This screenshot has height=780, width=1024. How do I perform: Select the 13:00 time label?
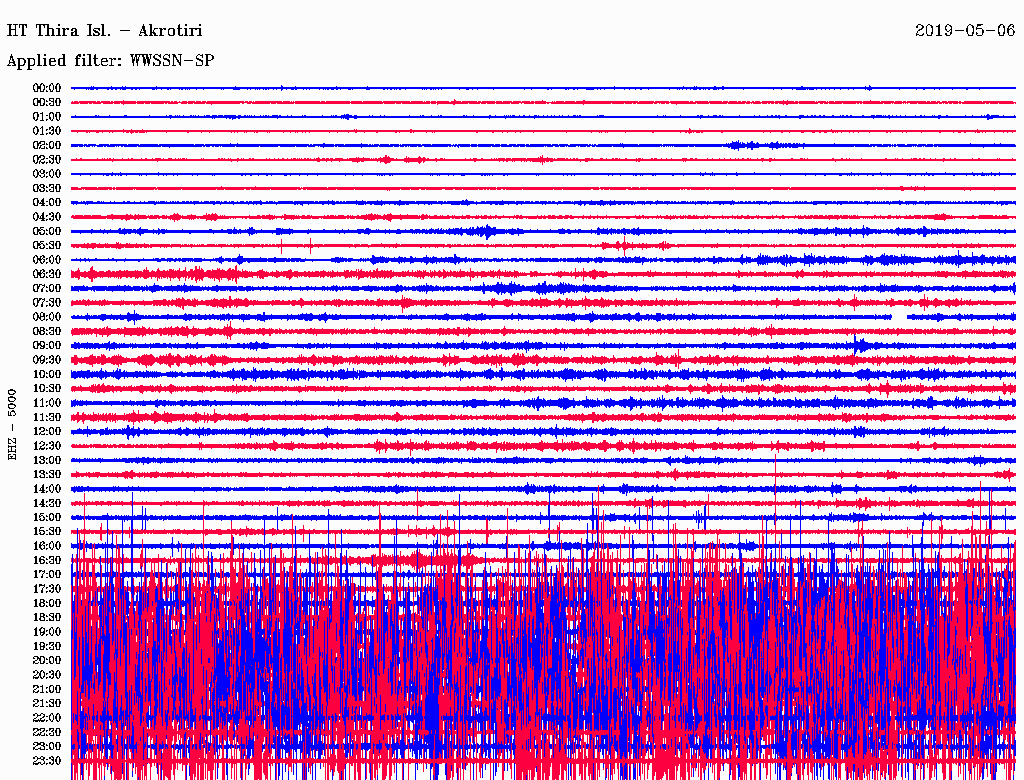[47, 460]
